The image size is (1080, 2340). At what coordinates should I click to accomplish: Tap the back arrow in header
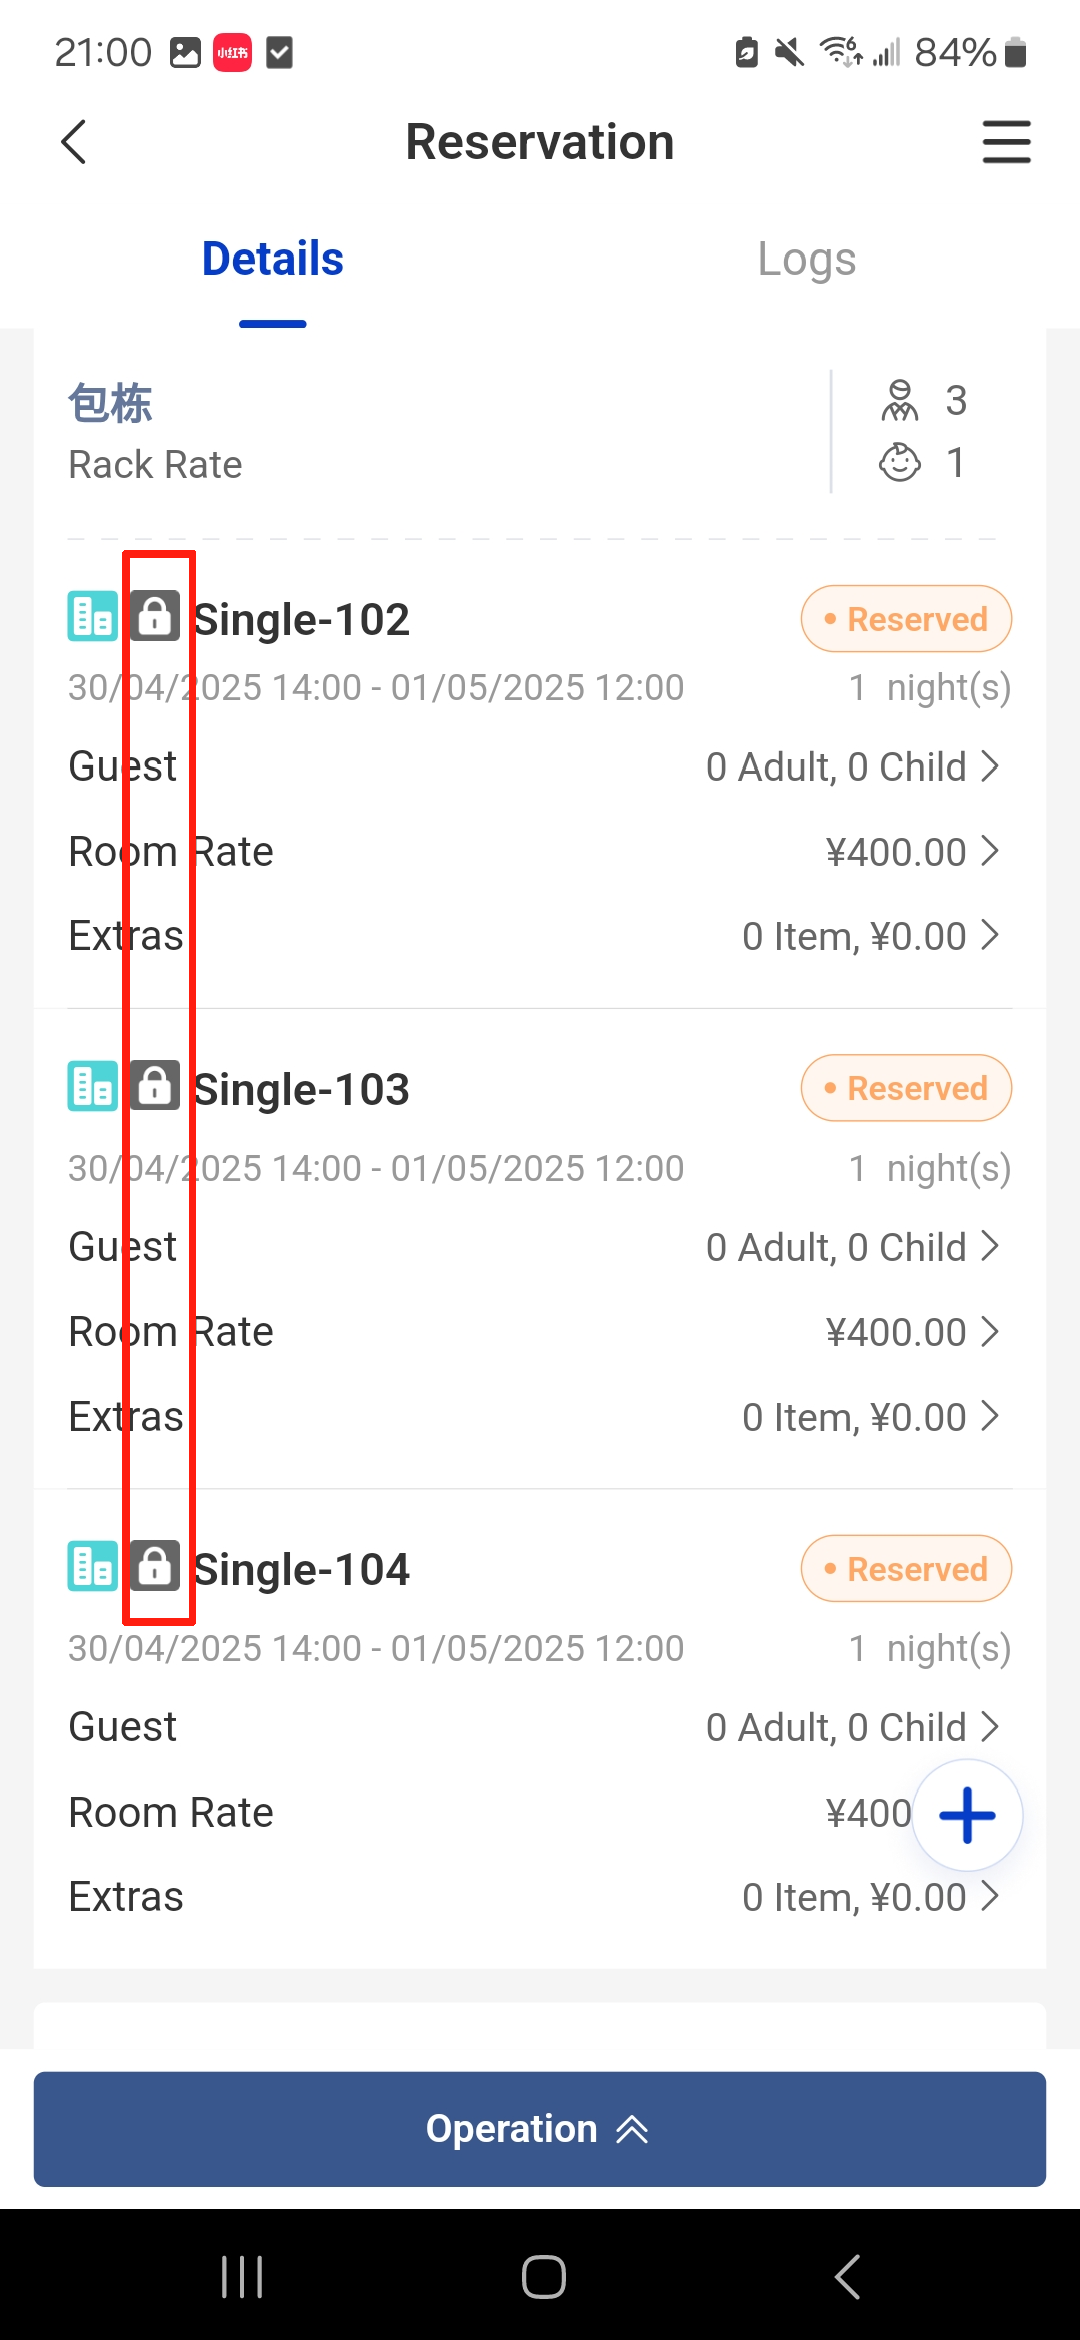(x=74, y=142)
